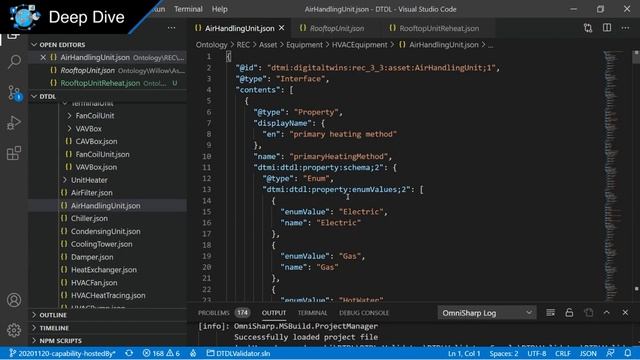Click the git branch 20201120-capability-hostedBy
This screenshot has width=640, height=360.
pyautogui.click(x=62, y=353)
